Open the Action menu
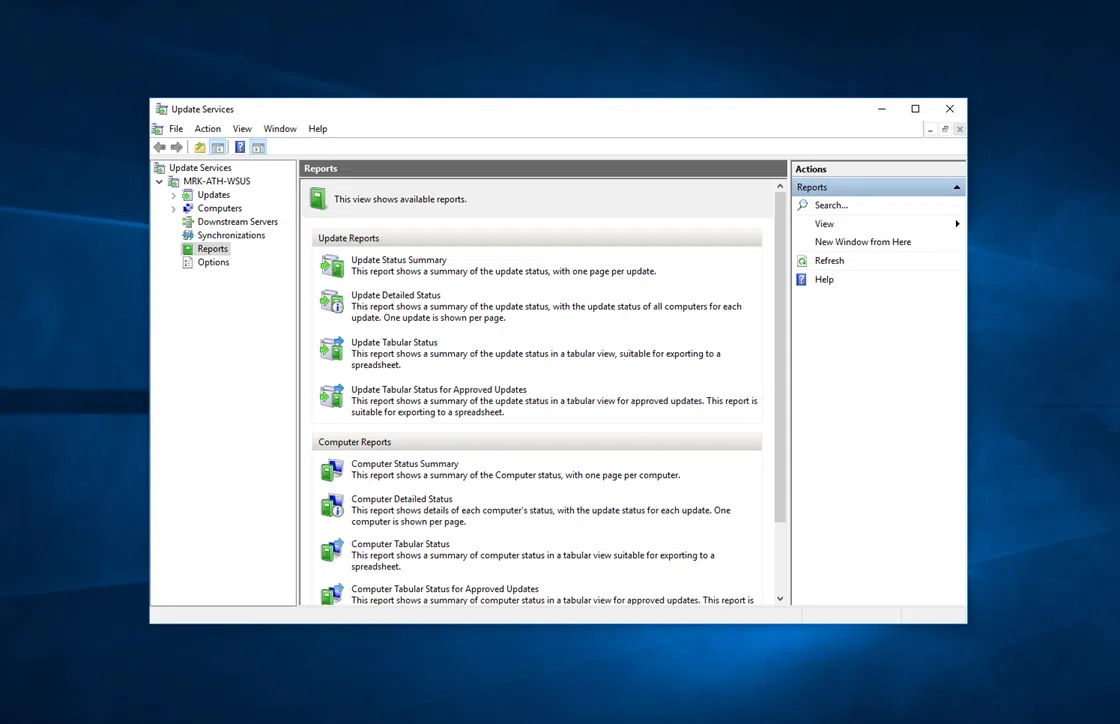 click(207, 129)
